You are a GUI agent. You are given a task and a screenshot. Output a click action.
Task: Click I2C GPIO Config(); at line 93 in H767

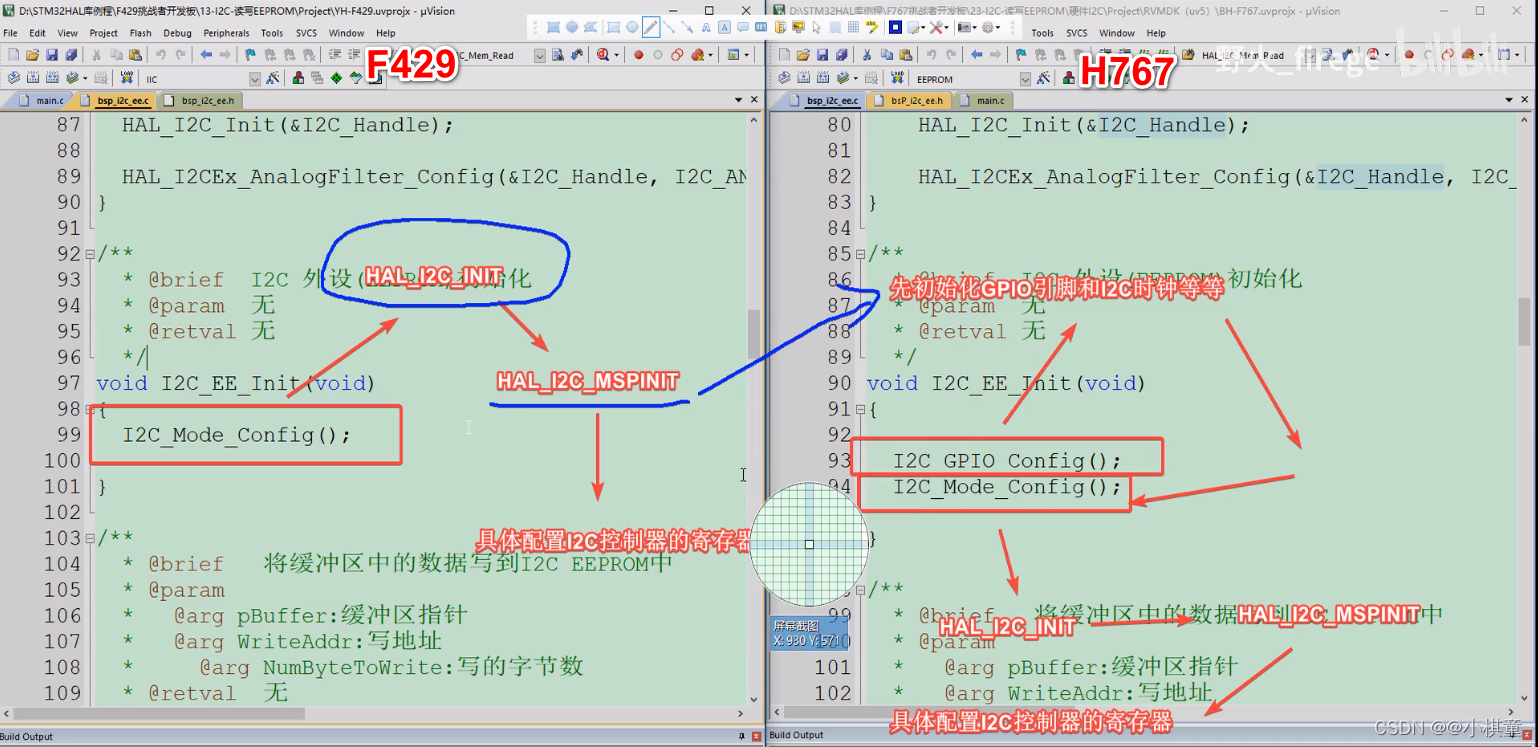pos(1008,461)
